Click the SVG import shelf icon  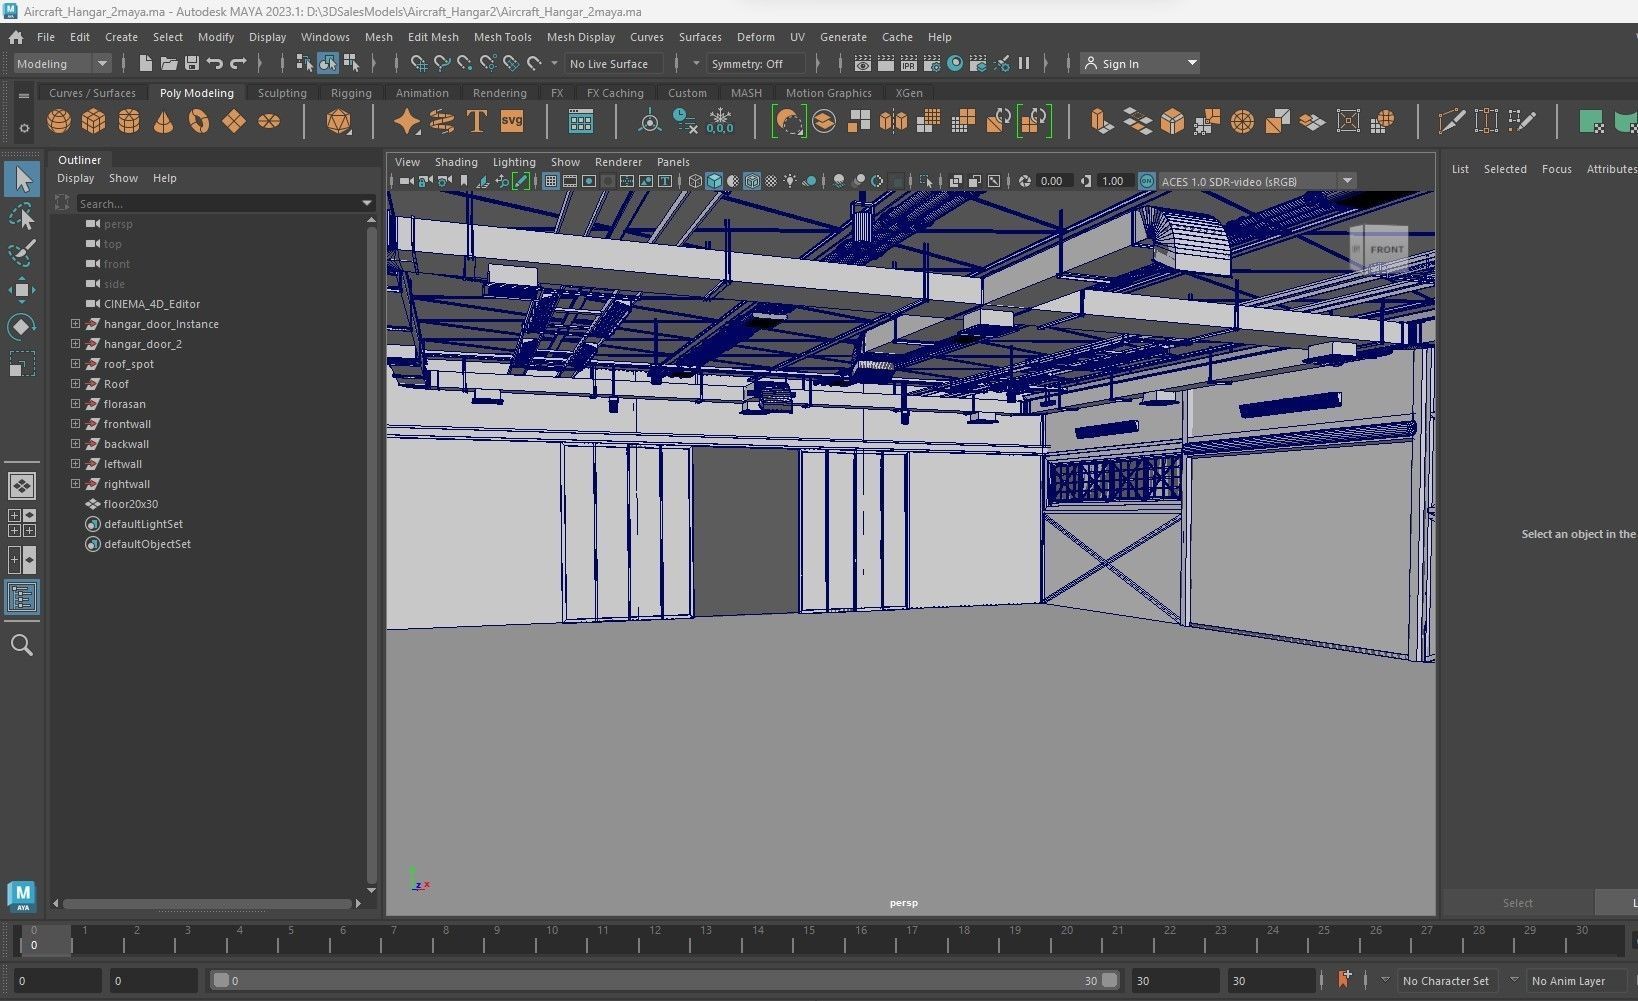pos(512,121)
